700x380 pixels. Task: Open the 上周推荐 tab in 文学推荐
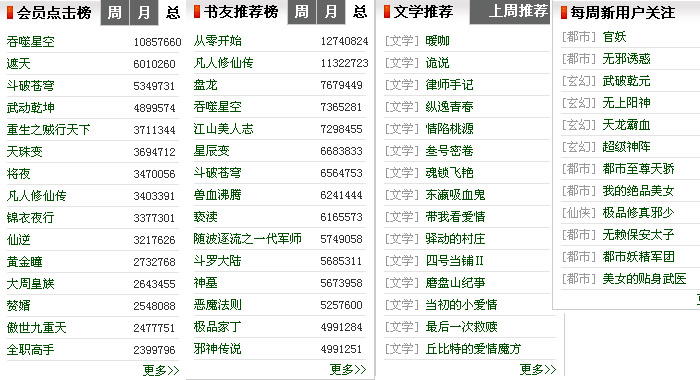(x=510, y=12)
